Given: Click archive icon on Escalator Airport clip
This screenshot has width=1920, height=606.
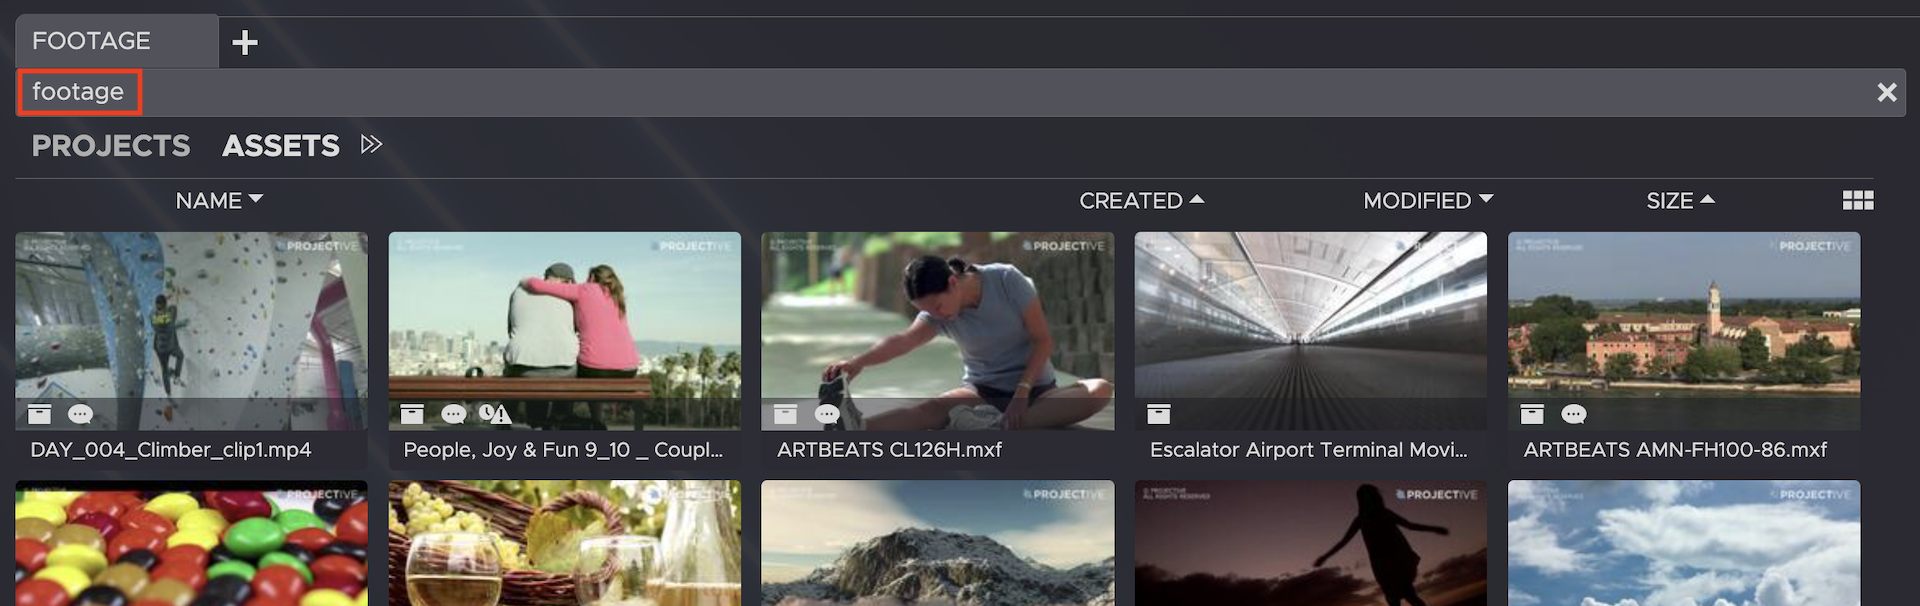Looking at the screenshot, I should tap(1158, 414).
